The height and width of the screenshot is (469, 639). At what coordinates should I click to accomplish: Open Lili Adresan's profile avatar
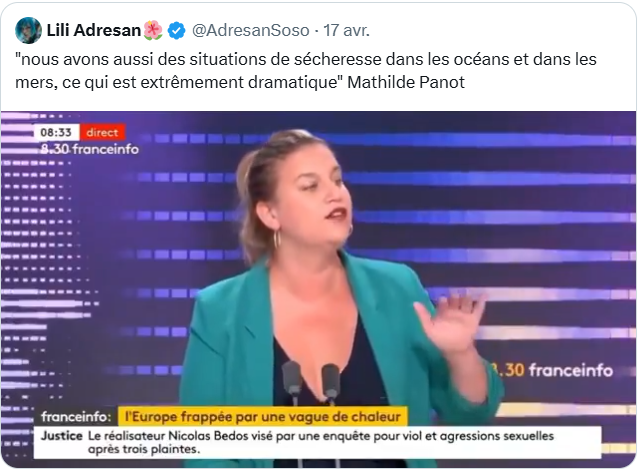(x=28, y=30)
